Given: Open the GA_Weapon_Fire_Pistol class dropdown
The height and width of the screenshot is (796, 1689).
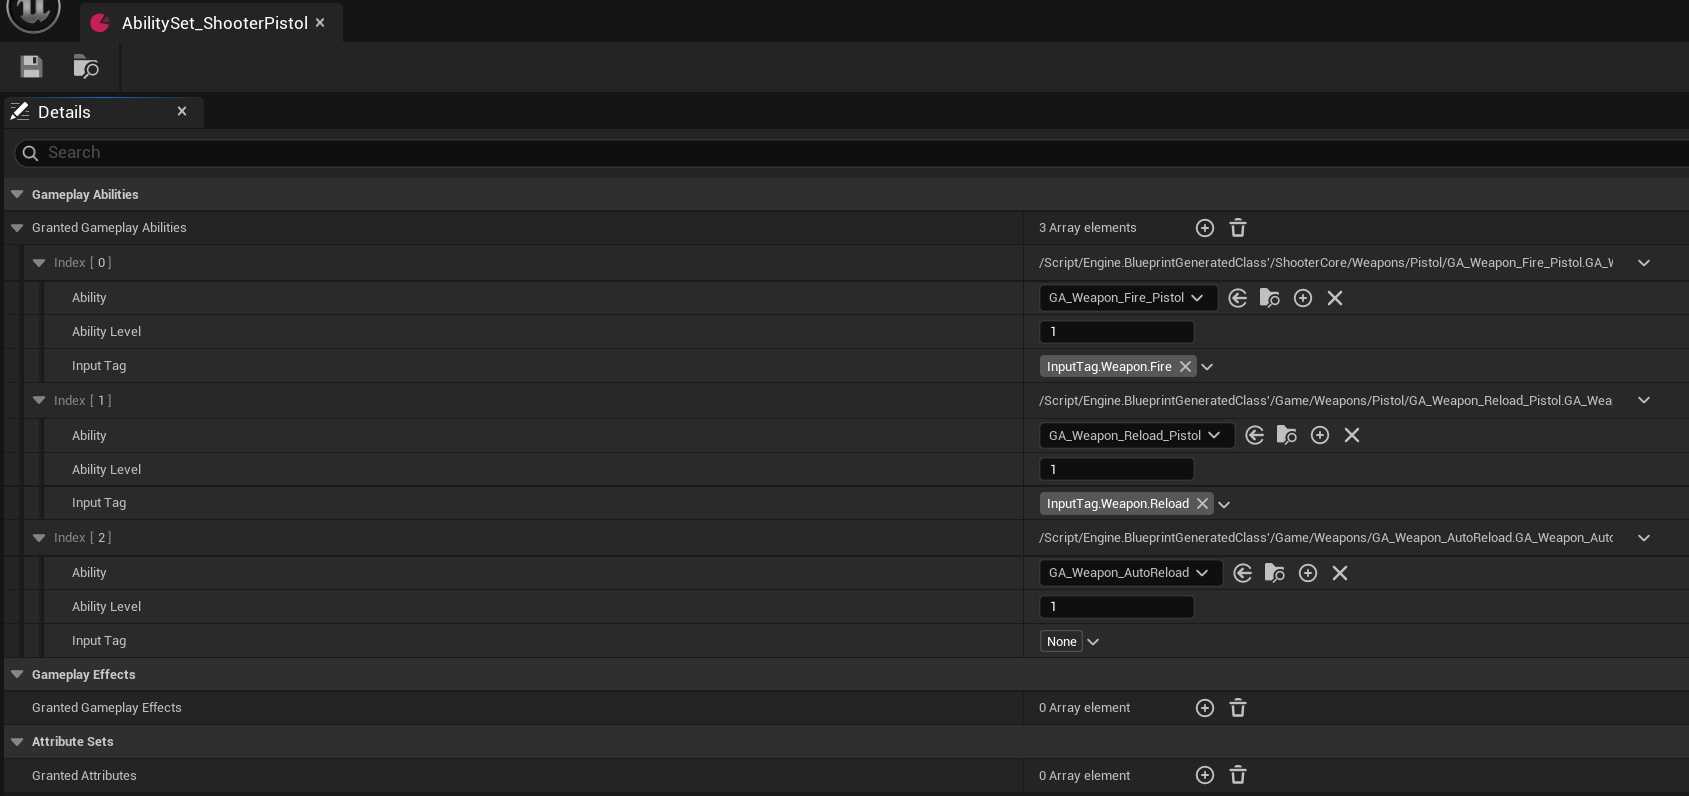Looking at the screenshot, I should (x=1127, y=298).
